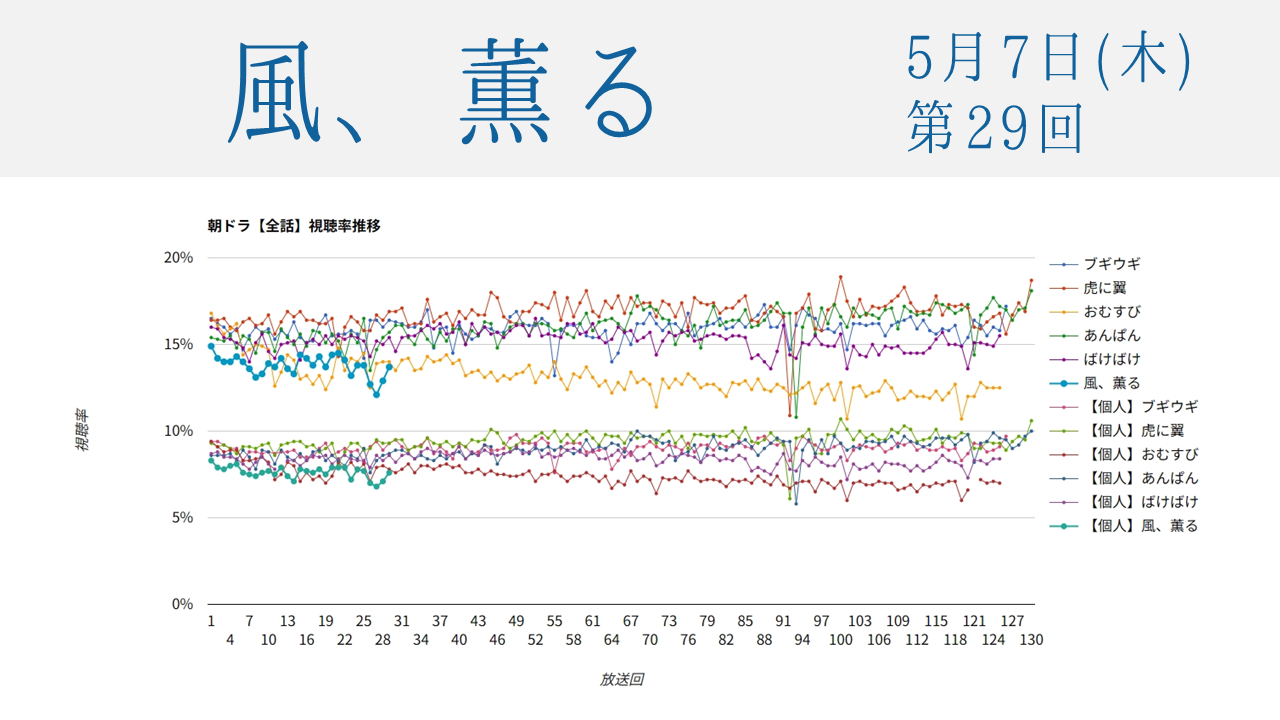
Task: Click the x-axis tick label 1
Action: coord(211,621)
